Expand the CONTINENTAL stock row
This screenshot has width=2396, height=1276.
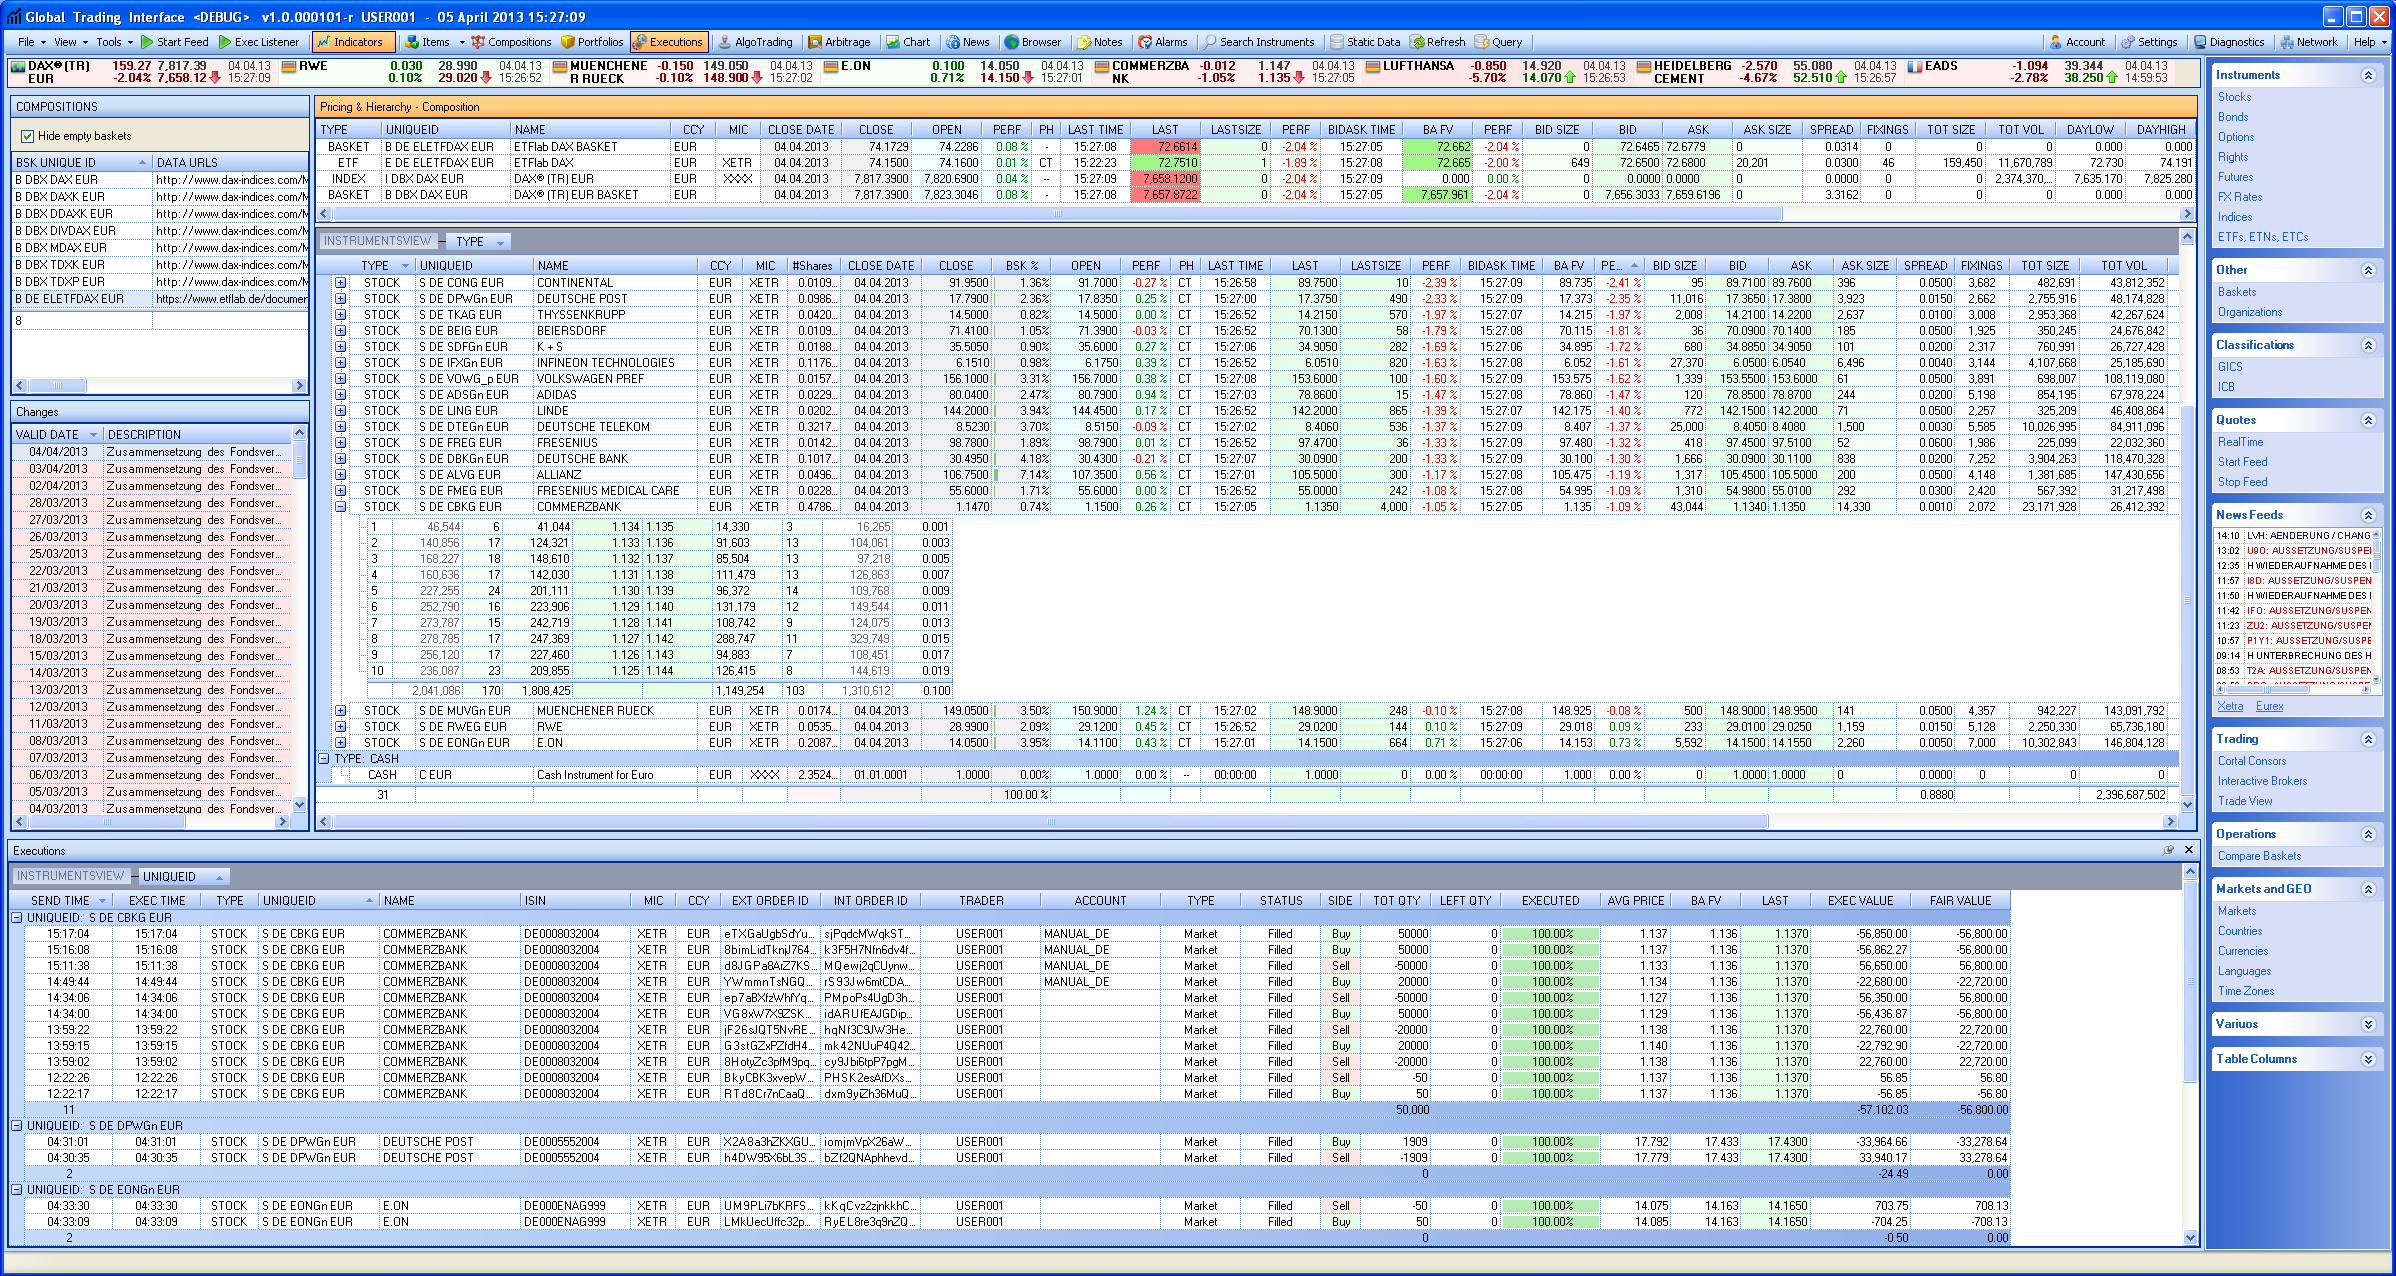pyautogui.click(x=340, y=283)
